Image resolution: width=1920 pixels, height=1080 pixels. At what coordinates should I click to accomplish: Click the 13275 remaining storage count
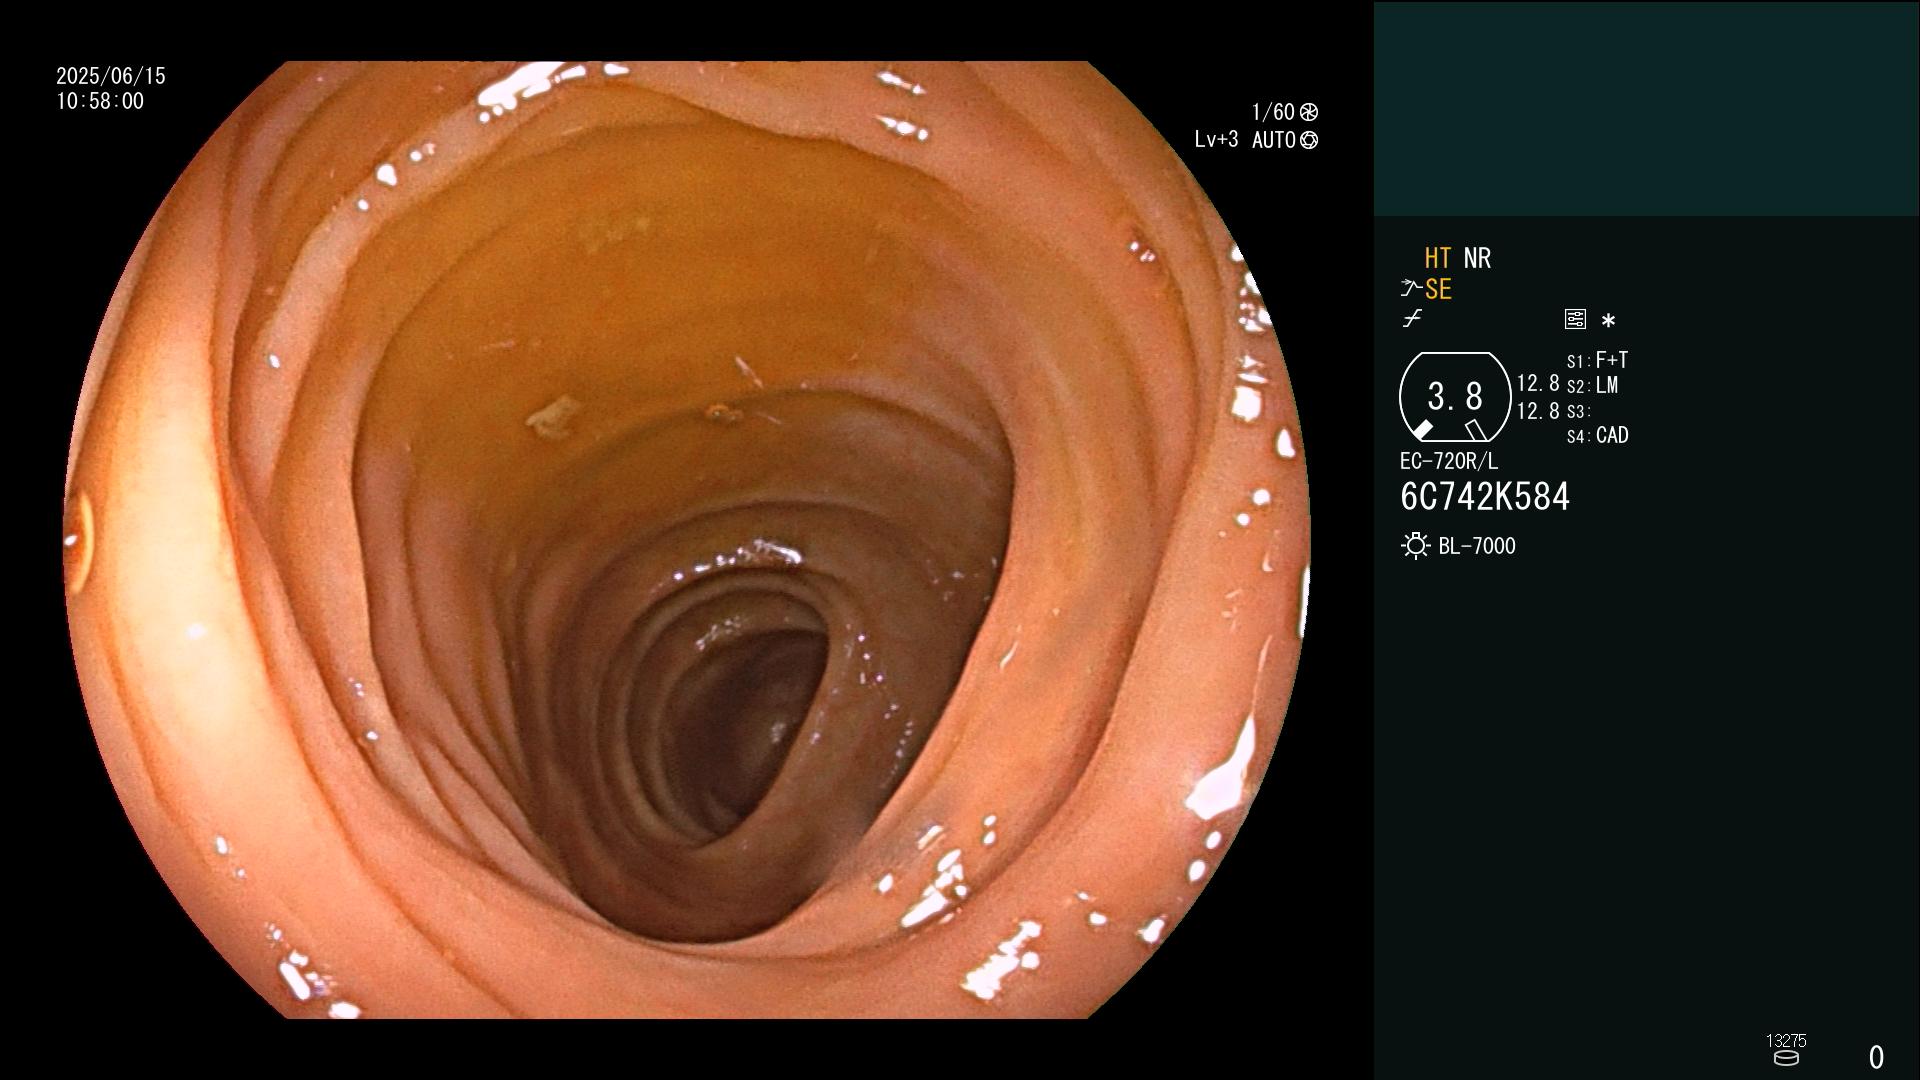(x=1786, y=1041)
